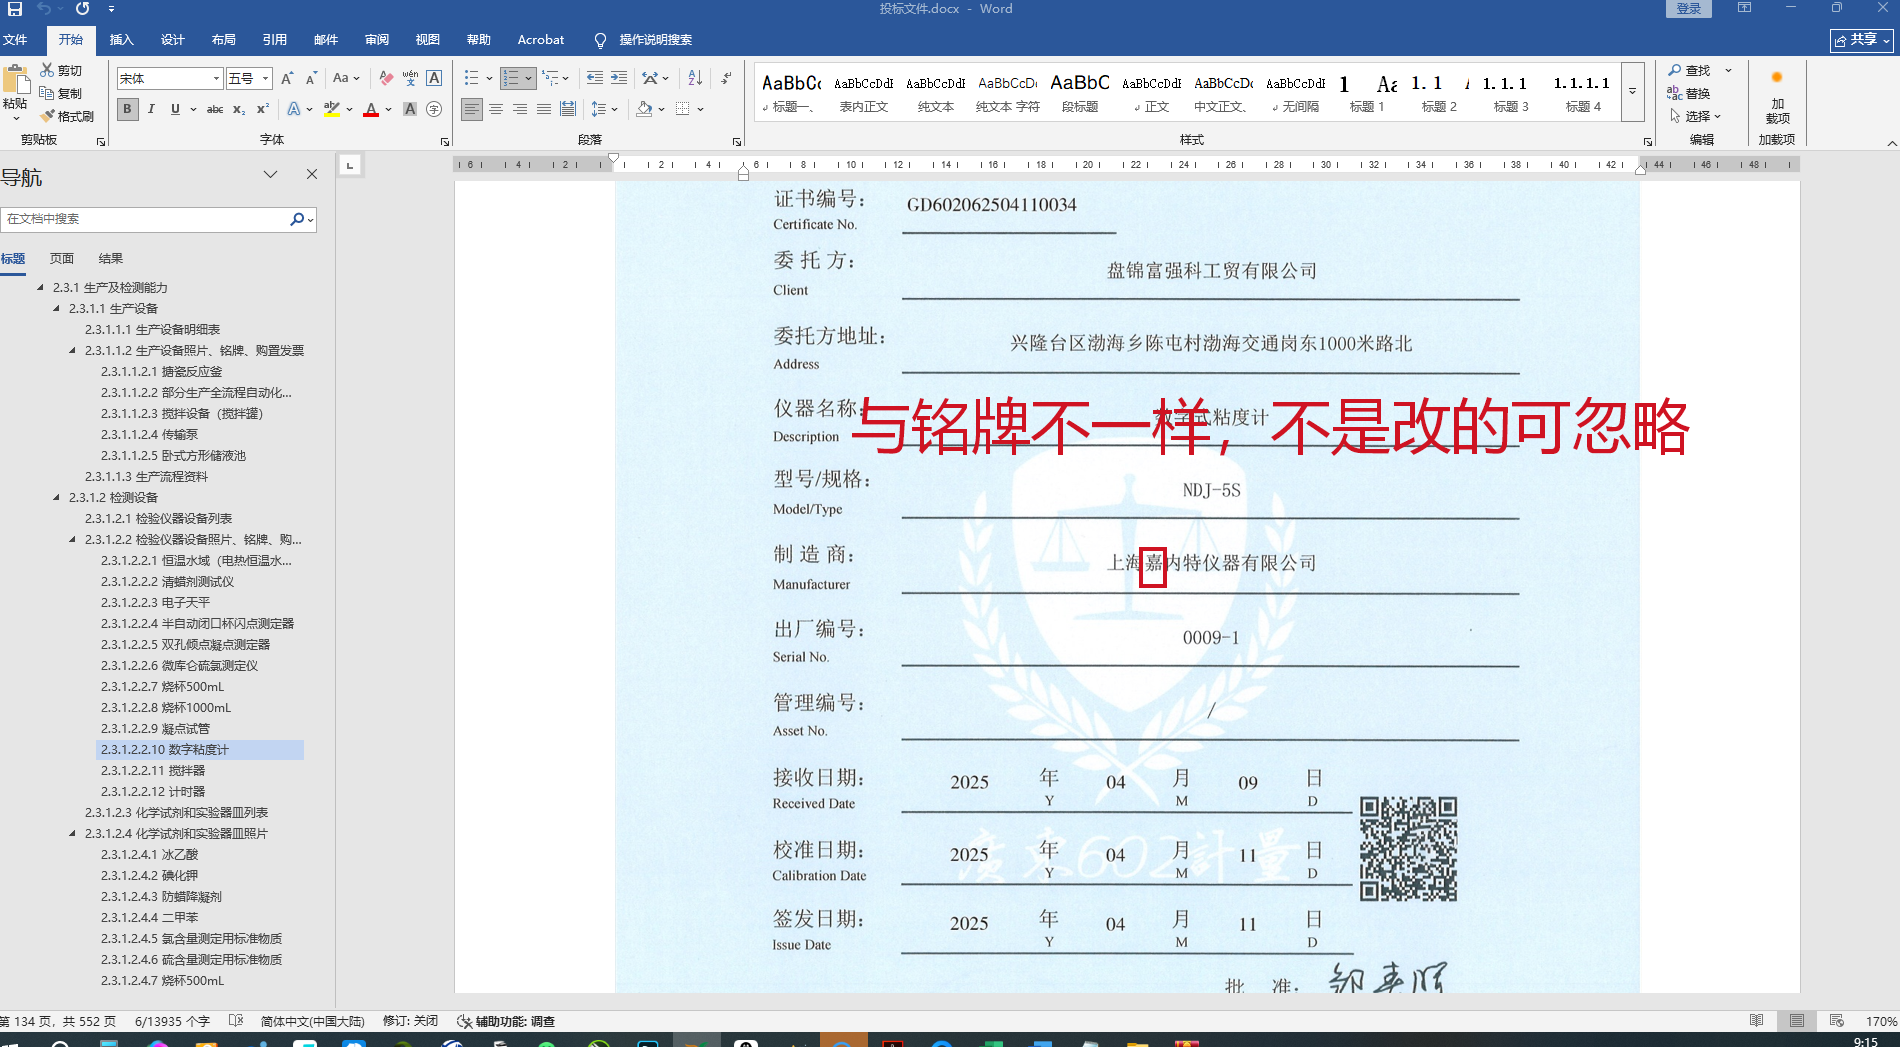Click the navigation search box (在文档中搜索)
The height and width of the screenshot is (1047, 1900).
(x=146, y=219)
